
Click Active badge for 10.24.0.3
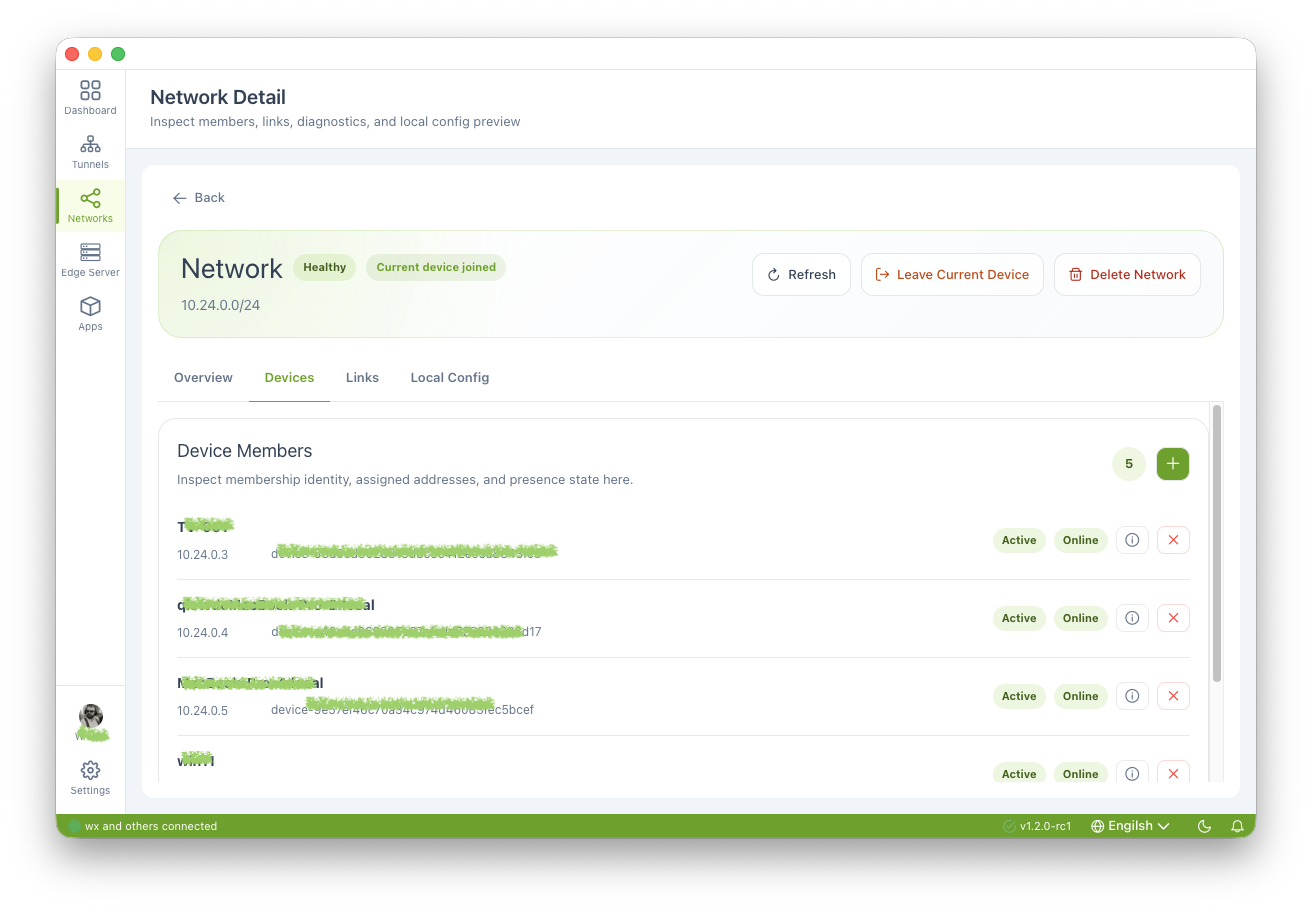tap(1019, 540)
